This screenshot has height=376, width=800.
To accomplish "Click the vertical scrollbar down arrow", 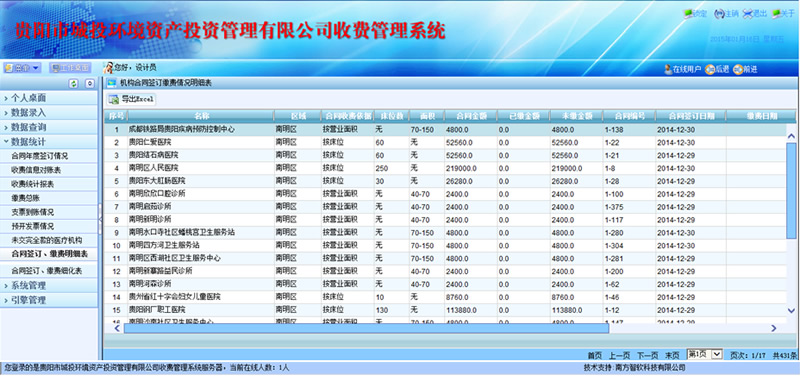I will (791, 310).
